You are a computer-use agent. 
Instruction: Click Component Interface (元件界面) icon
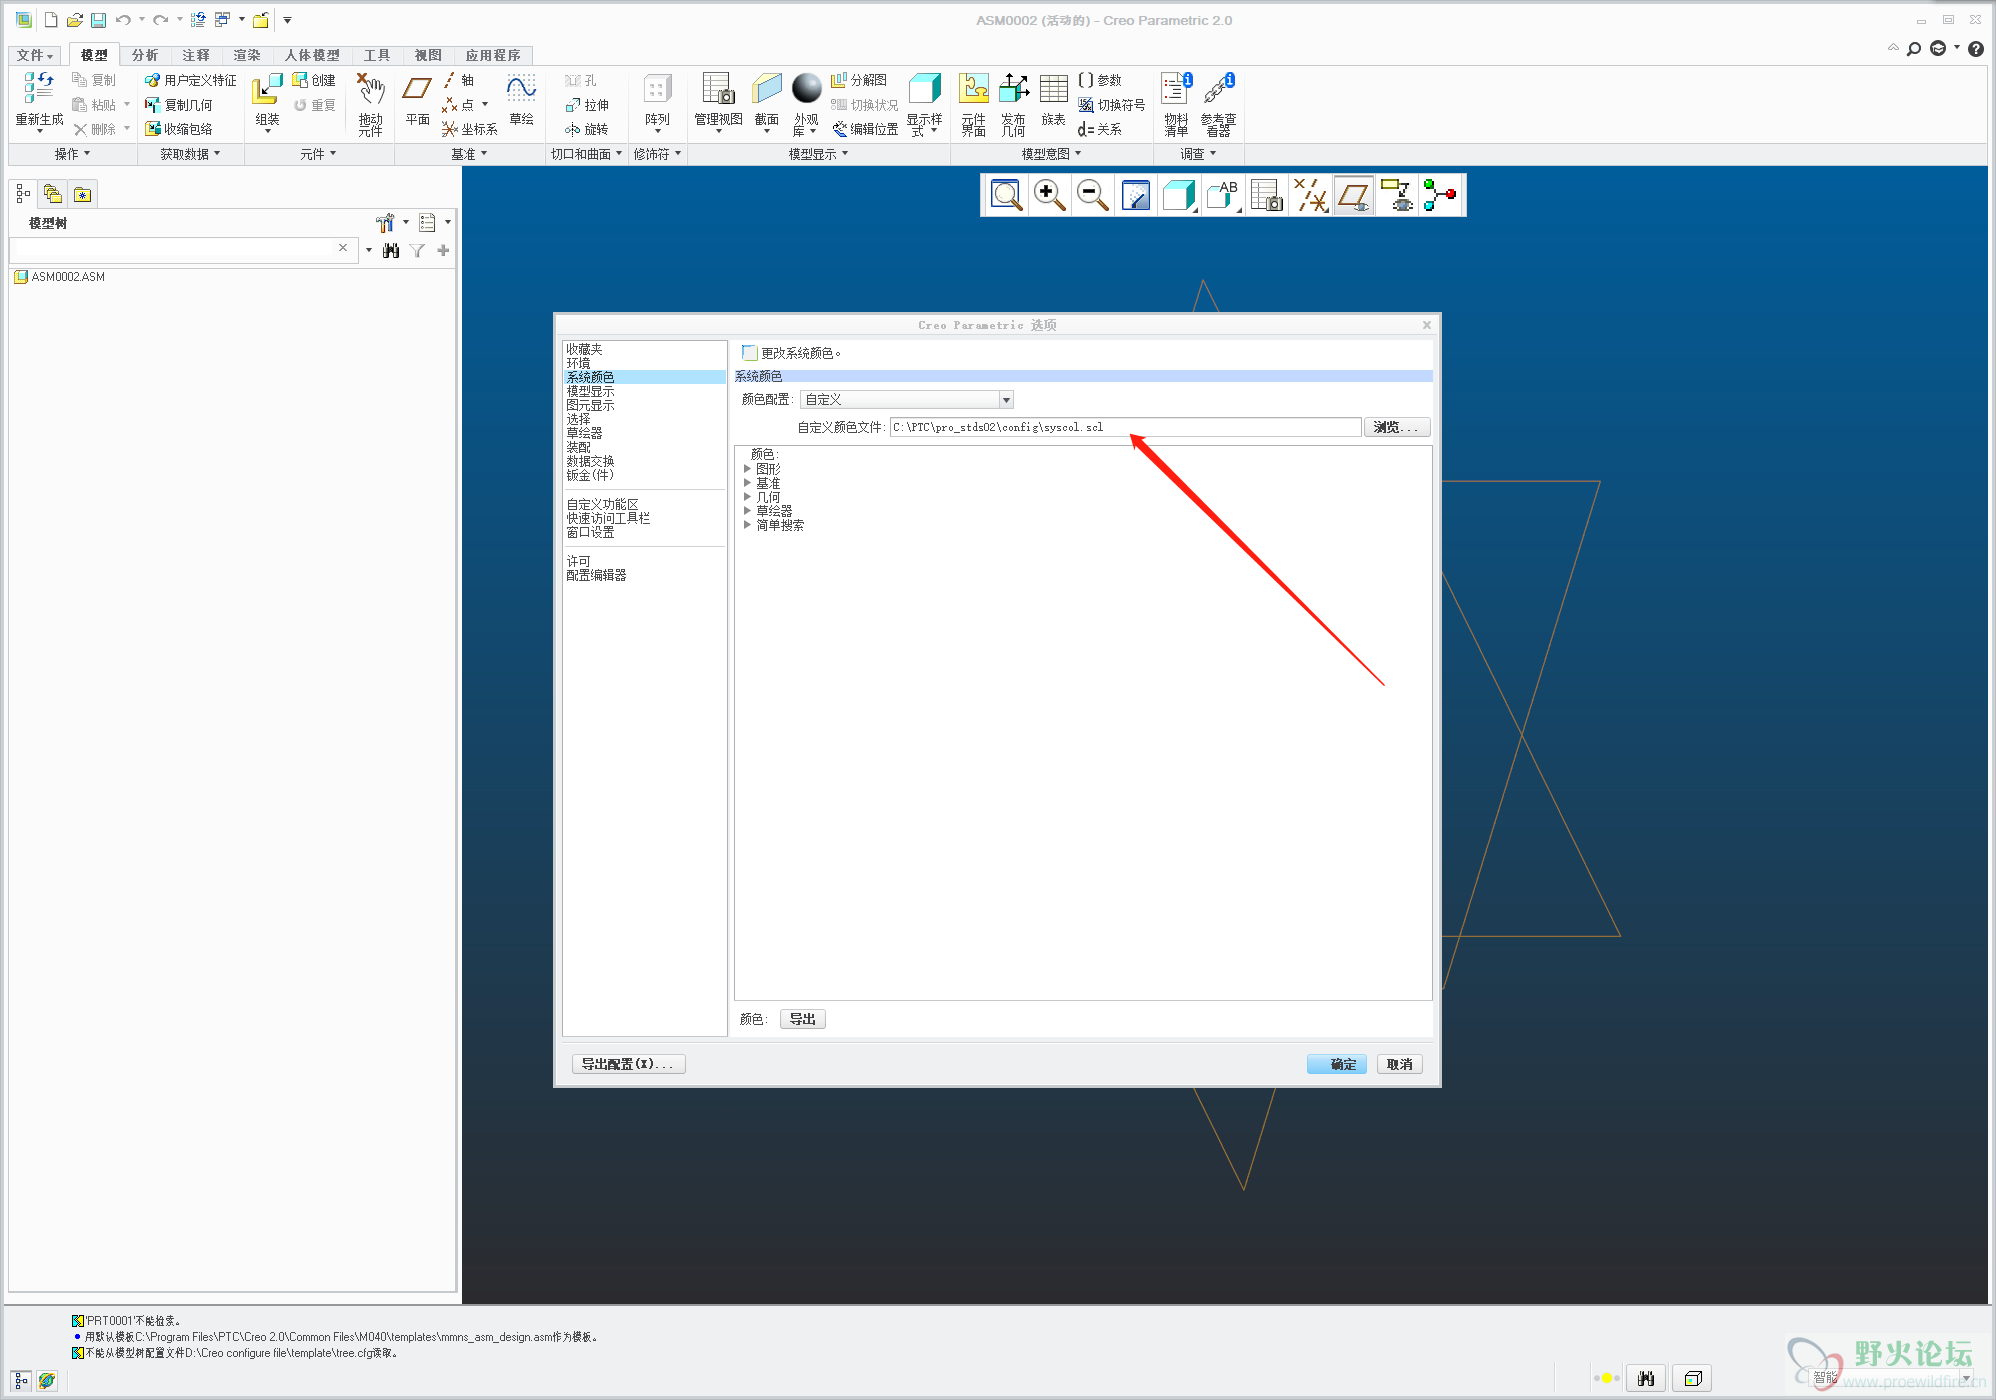pyautogui.click(x=974, y=90)
